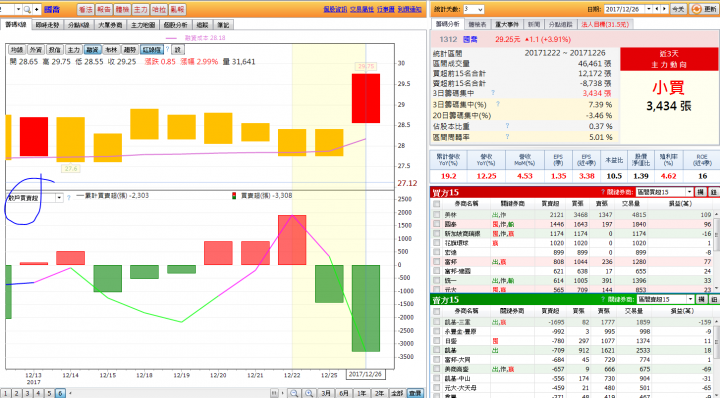Open the 法人目標(31.5元) tab
Viewport: 720px width, 398px height.
(605, 24)
